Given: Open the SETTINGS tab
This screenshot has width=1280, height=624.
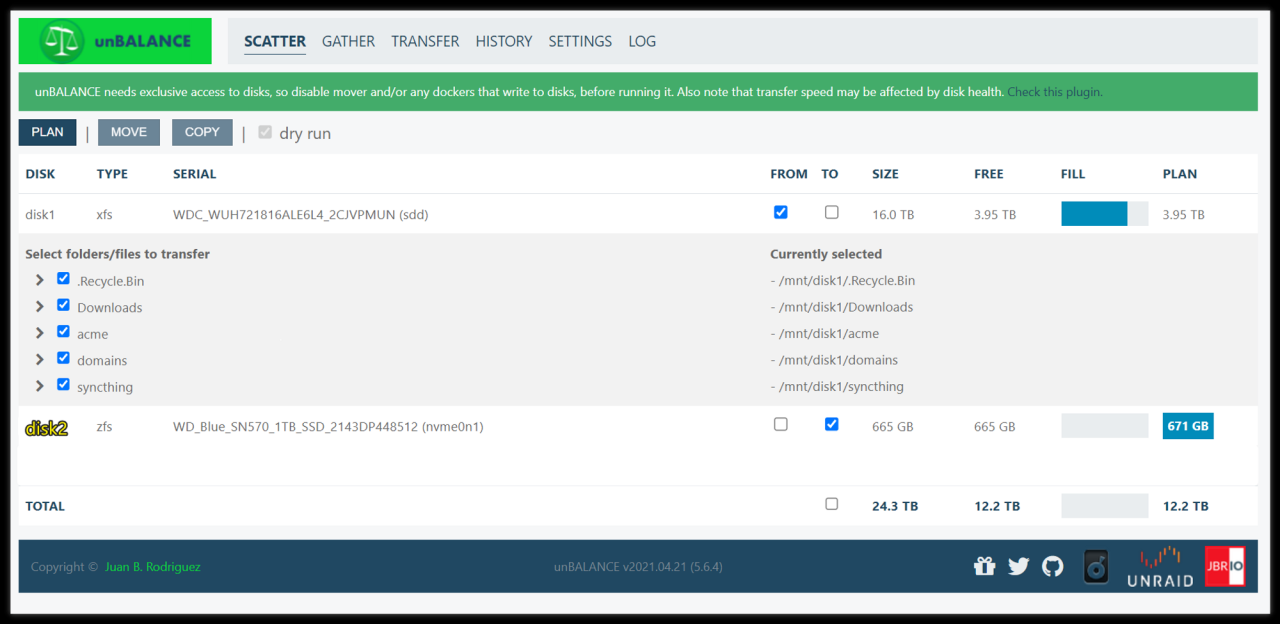Looking at the screenshot, I should coord(580,41).
